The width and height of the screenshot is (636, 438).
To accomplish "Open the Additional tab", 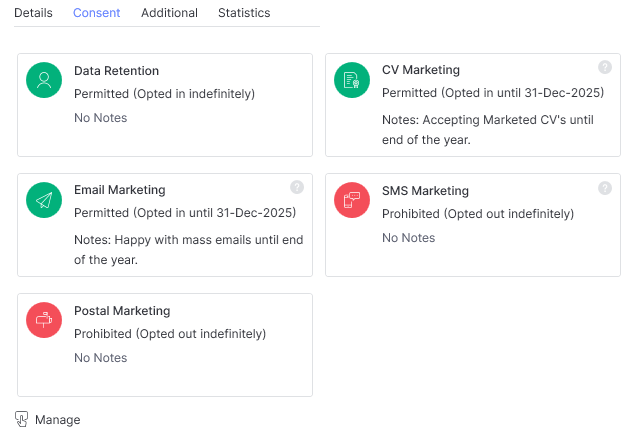I will [x=169, y=13].
